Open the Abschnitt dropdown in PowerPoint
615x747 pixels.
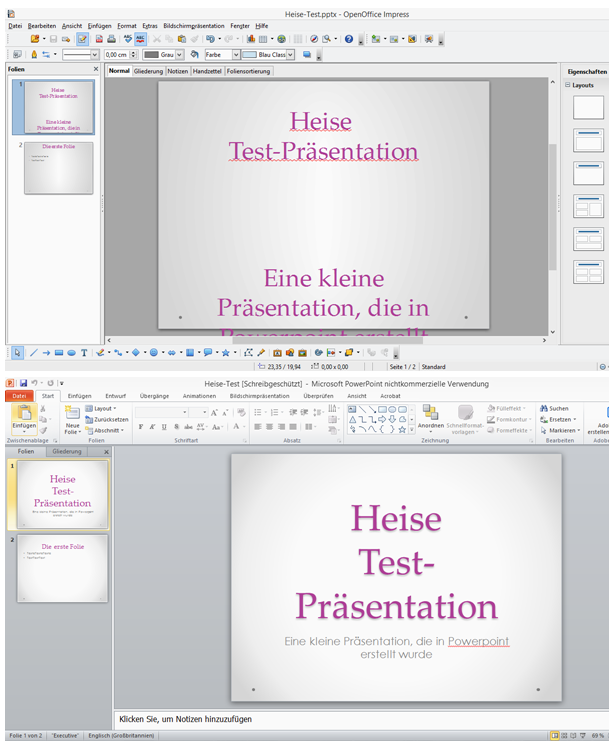tap(105, 430)
